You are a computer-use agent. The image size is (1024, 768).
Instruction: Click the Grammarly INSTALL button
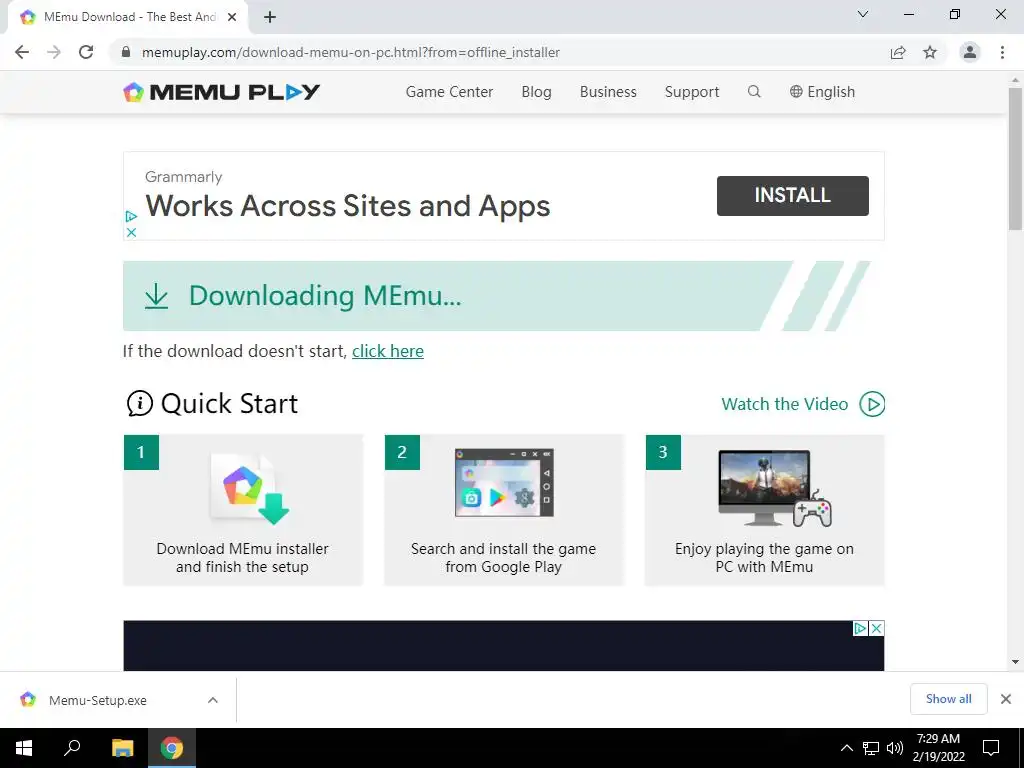pos(793,195)
